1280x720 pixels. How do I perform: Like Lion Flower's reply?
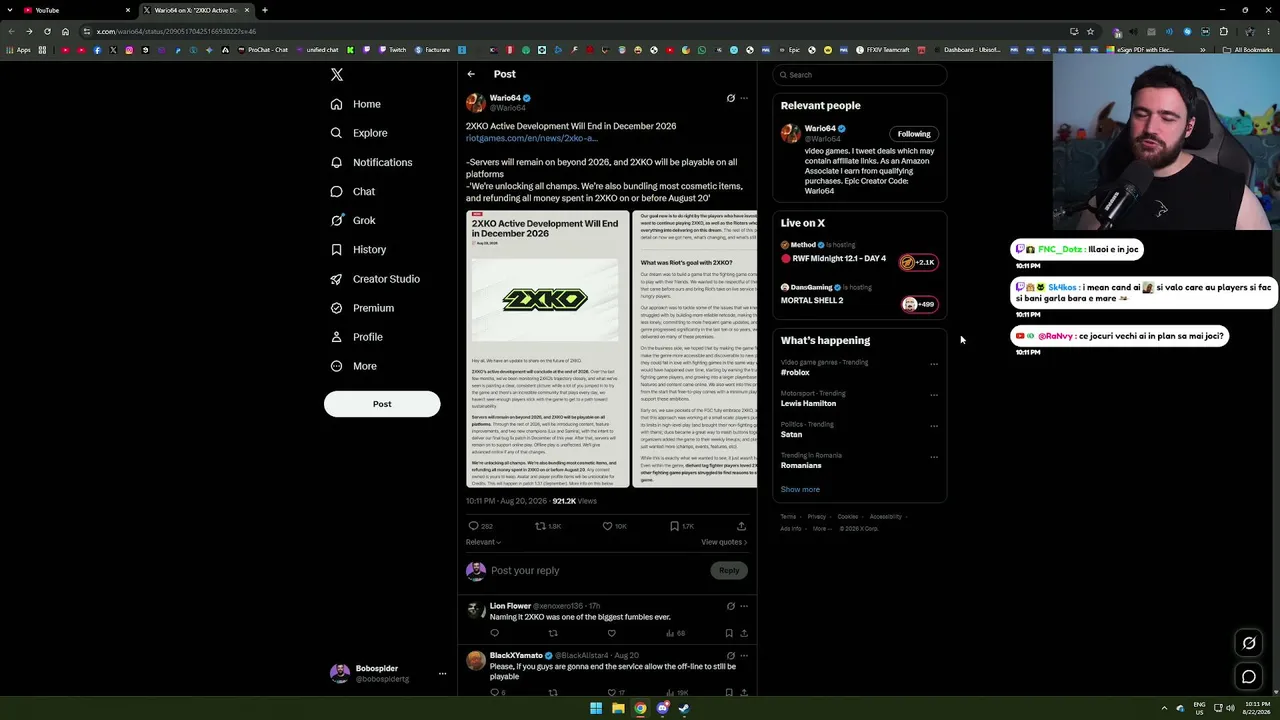click(x=612, y=633)
